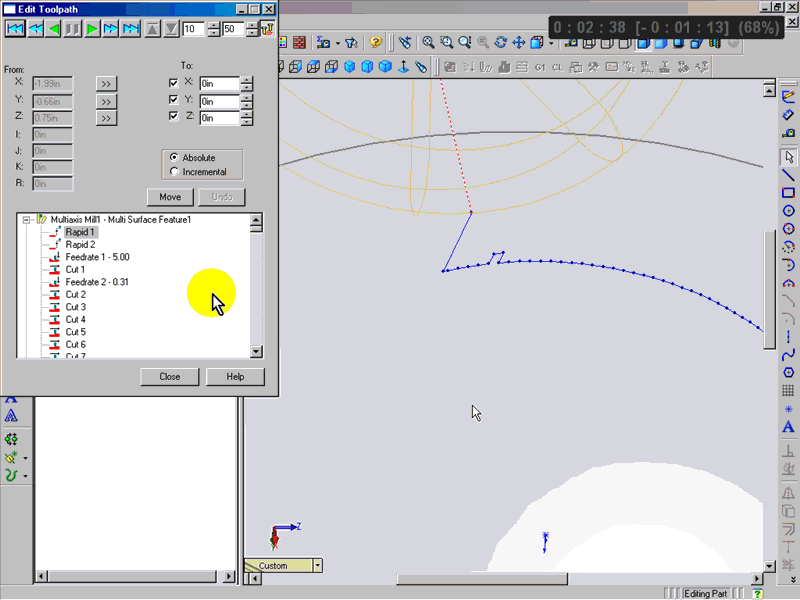Click the green curve tool dropdown arrow
This screenshot has width=800, height=600.
[26, 476]
